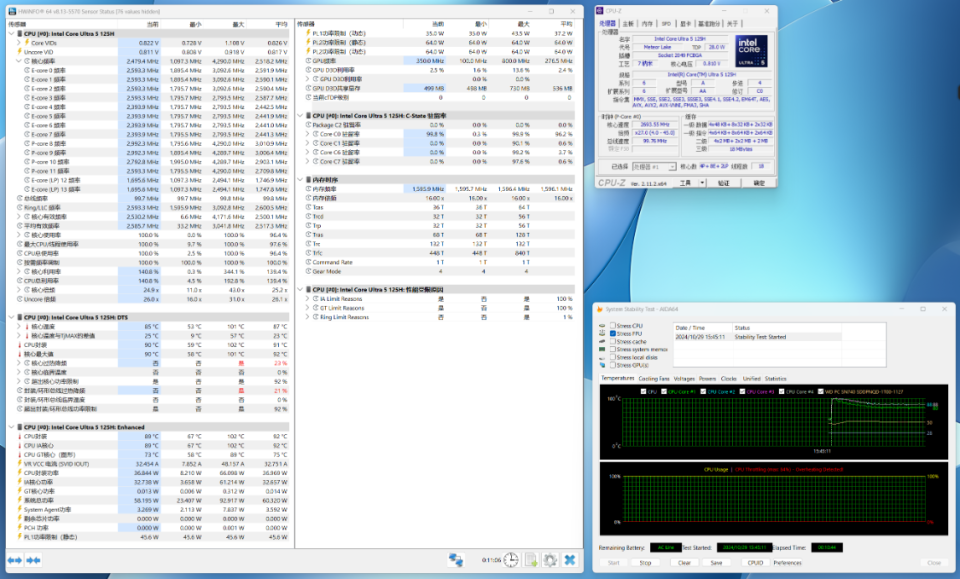Enable Stress GPU(s) checkbox
The height and width of the screenshot is (579, 960).
click(613, 365)
